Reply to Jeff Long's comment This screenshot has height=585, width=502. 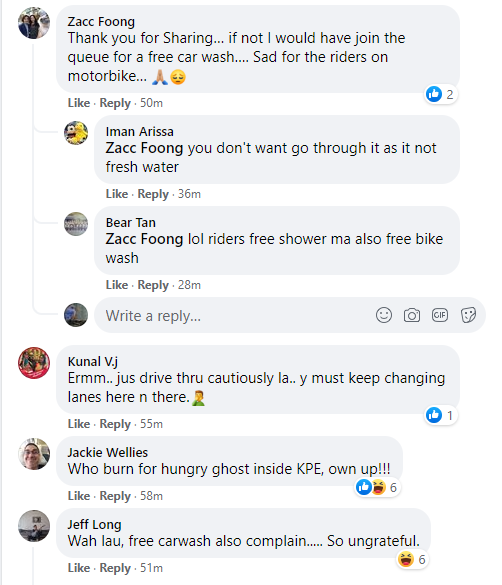pyautogui.click(x=115, y=568)
